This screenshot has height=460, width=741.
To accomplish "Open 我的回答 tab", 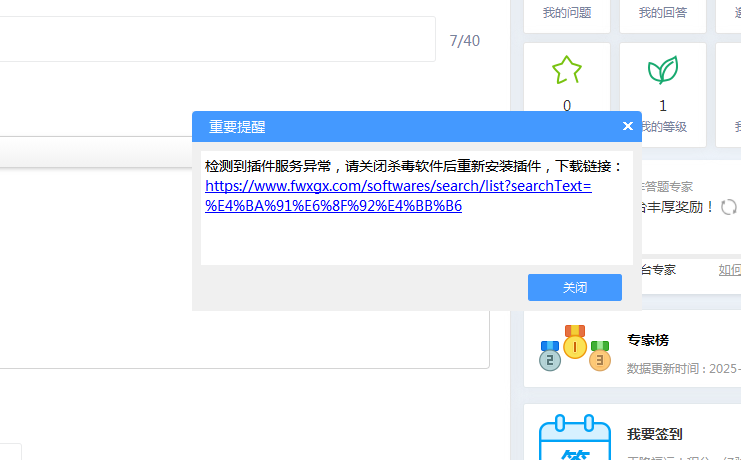I will coord(663,13).
